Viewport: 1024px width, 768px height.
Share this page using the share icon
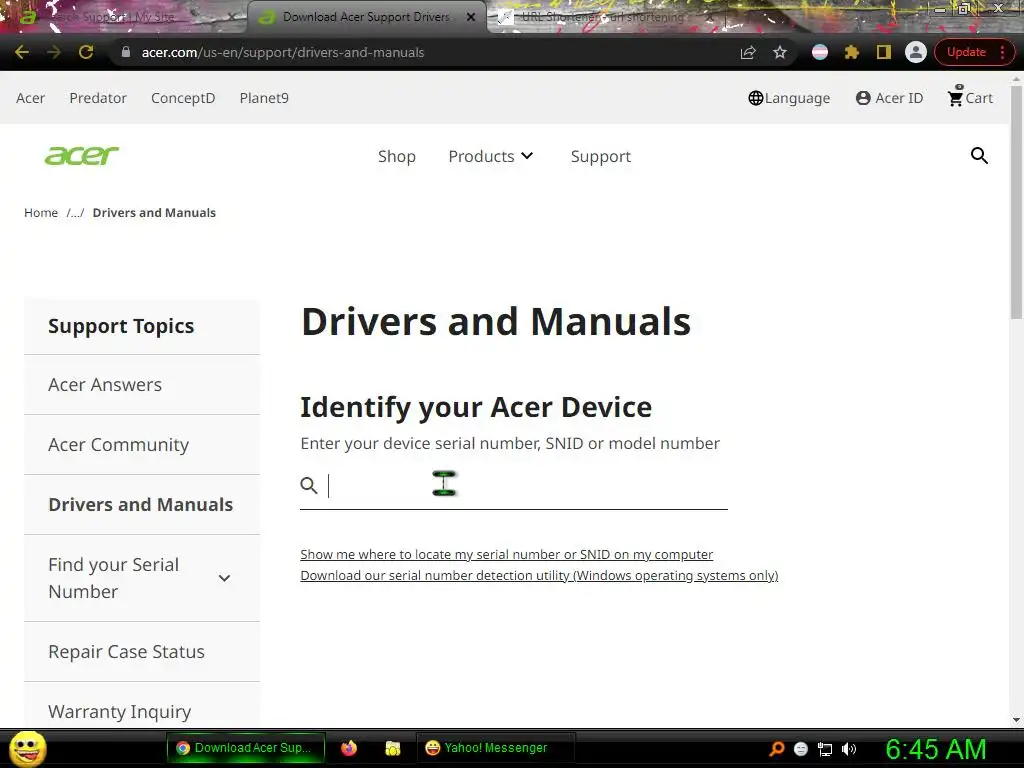(x=748, y=52)
